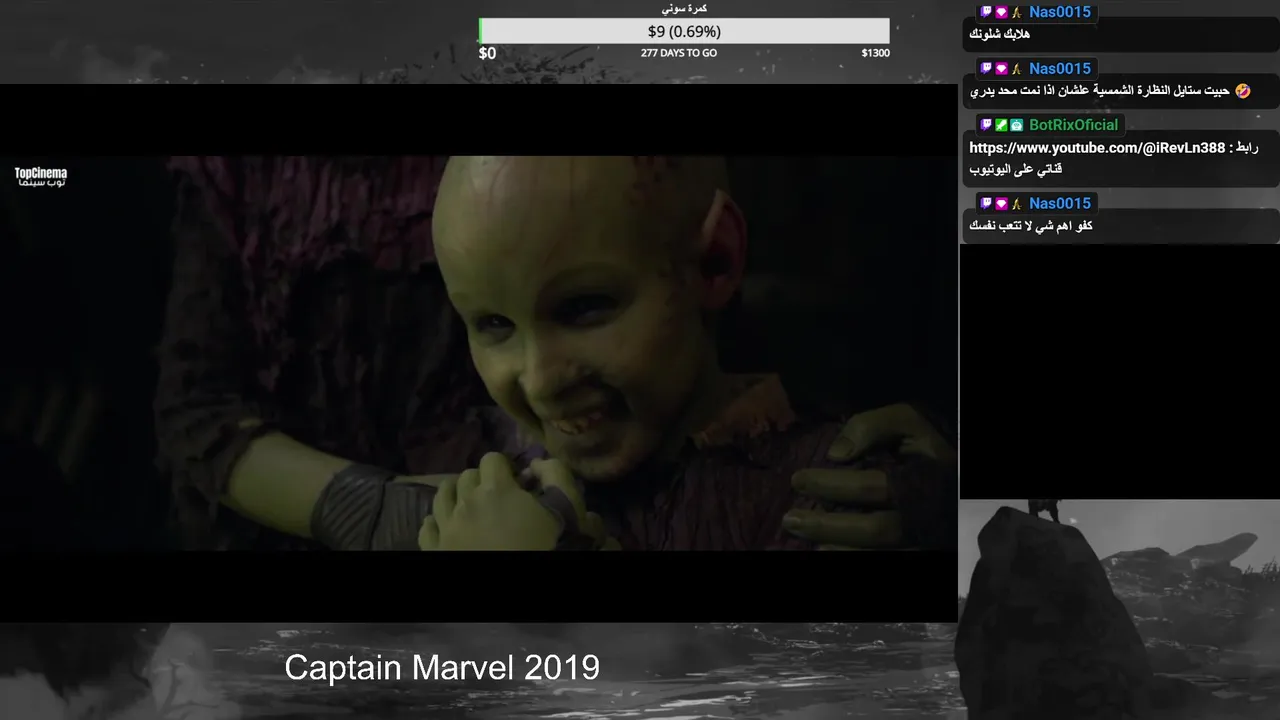Click teal robot badge beside BotRixOficial
Image resolution: width=1280 pixels, height=720 pixels.
tap(1016, 125)
